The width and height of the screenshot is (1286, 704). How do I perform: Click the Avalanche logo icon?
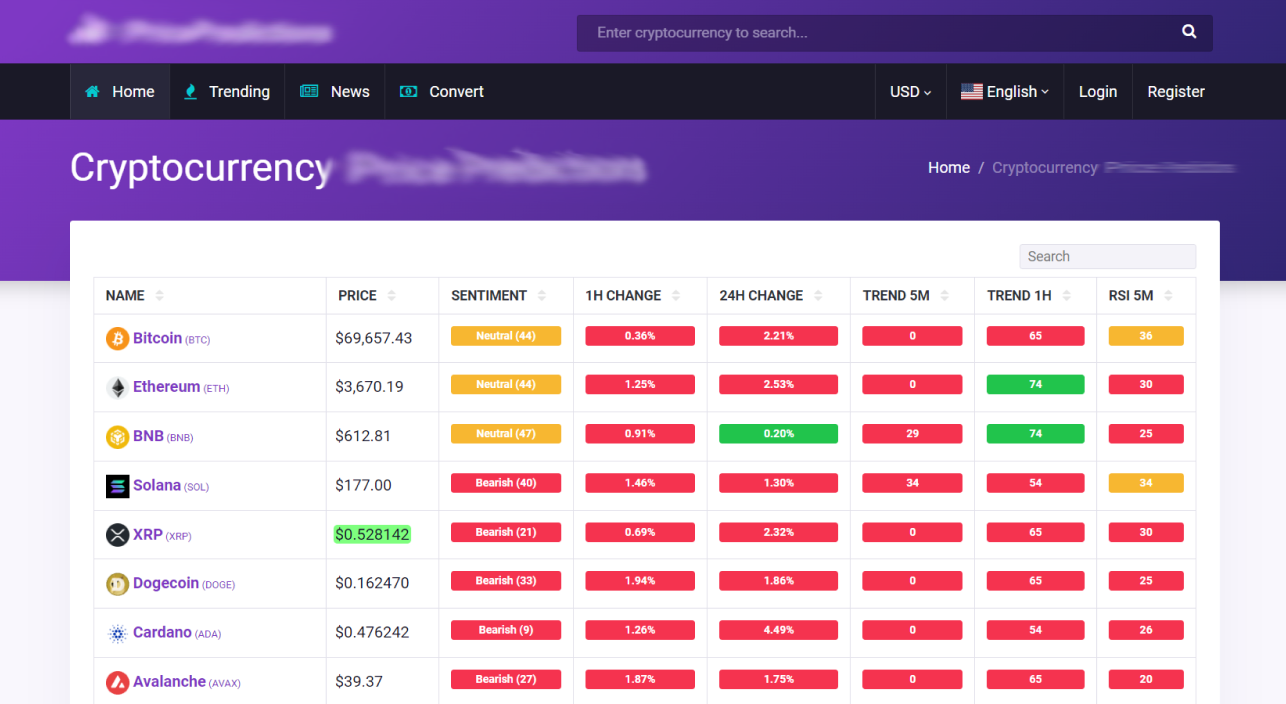pyautogui.click(x=118, y=682)
